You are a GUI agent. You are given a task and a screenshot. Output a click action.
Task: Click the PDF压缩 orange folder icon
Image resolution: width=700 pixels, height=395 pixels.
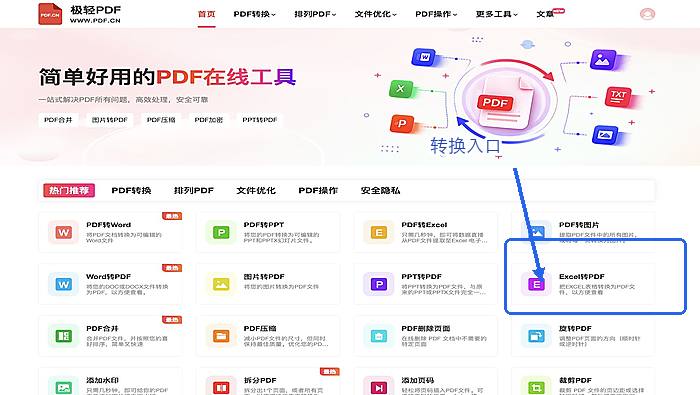[221, 336]
